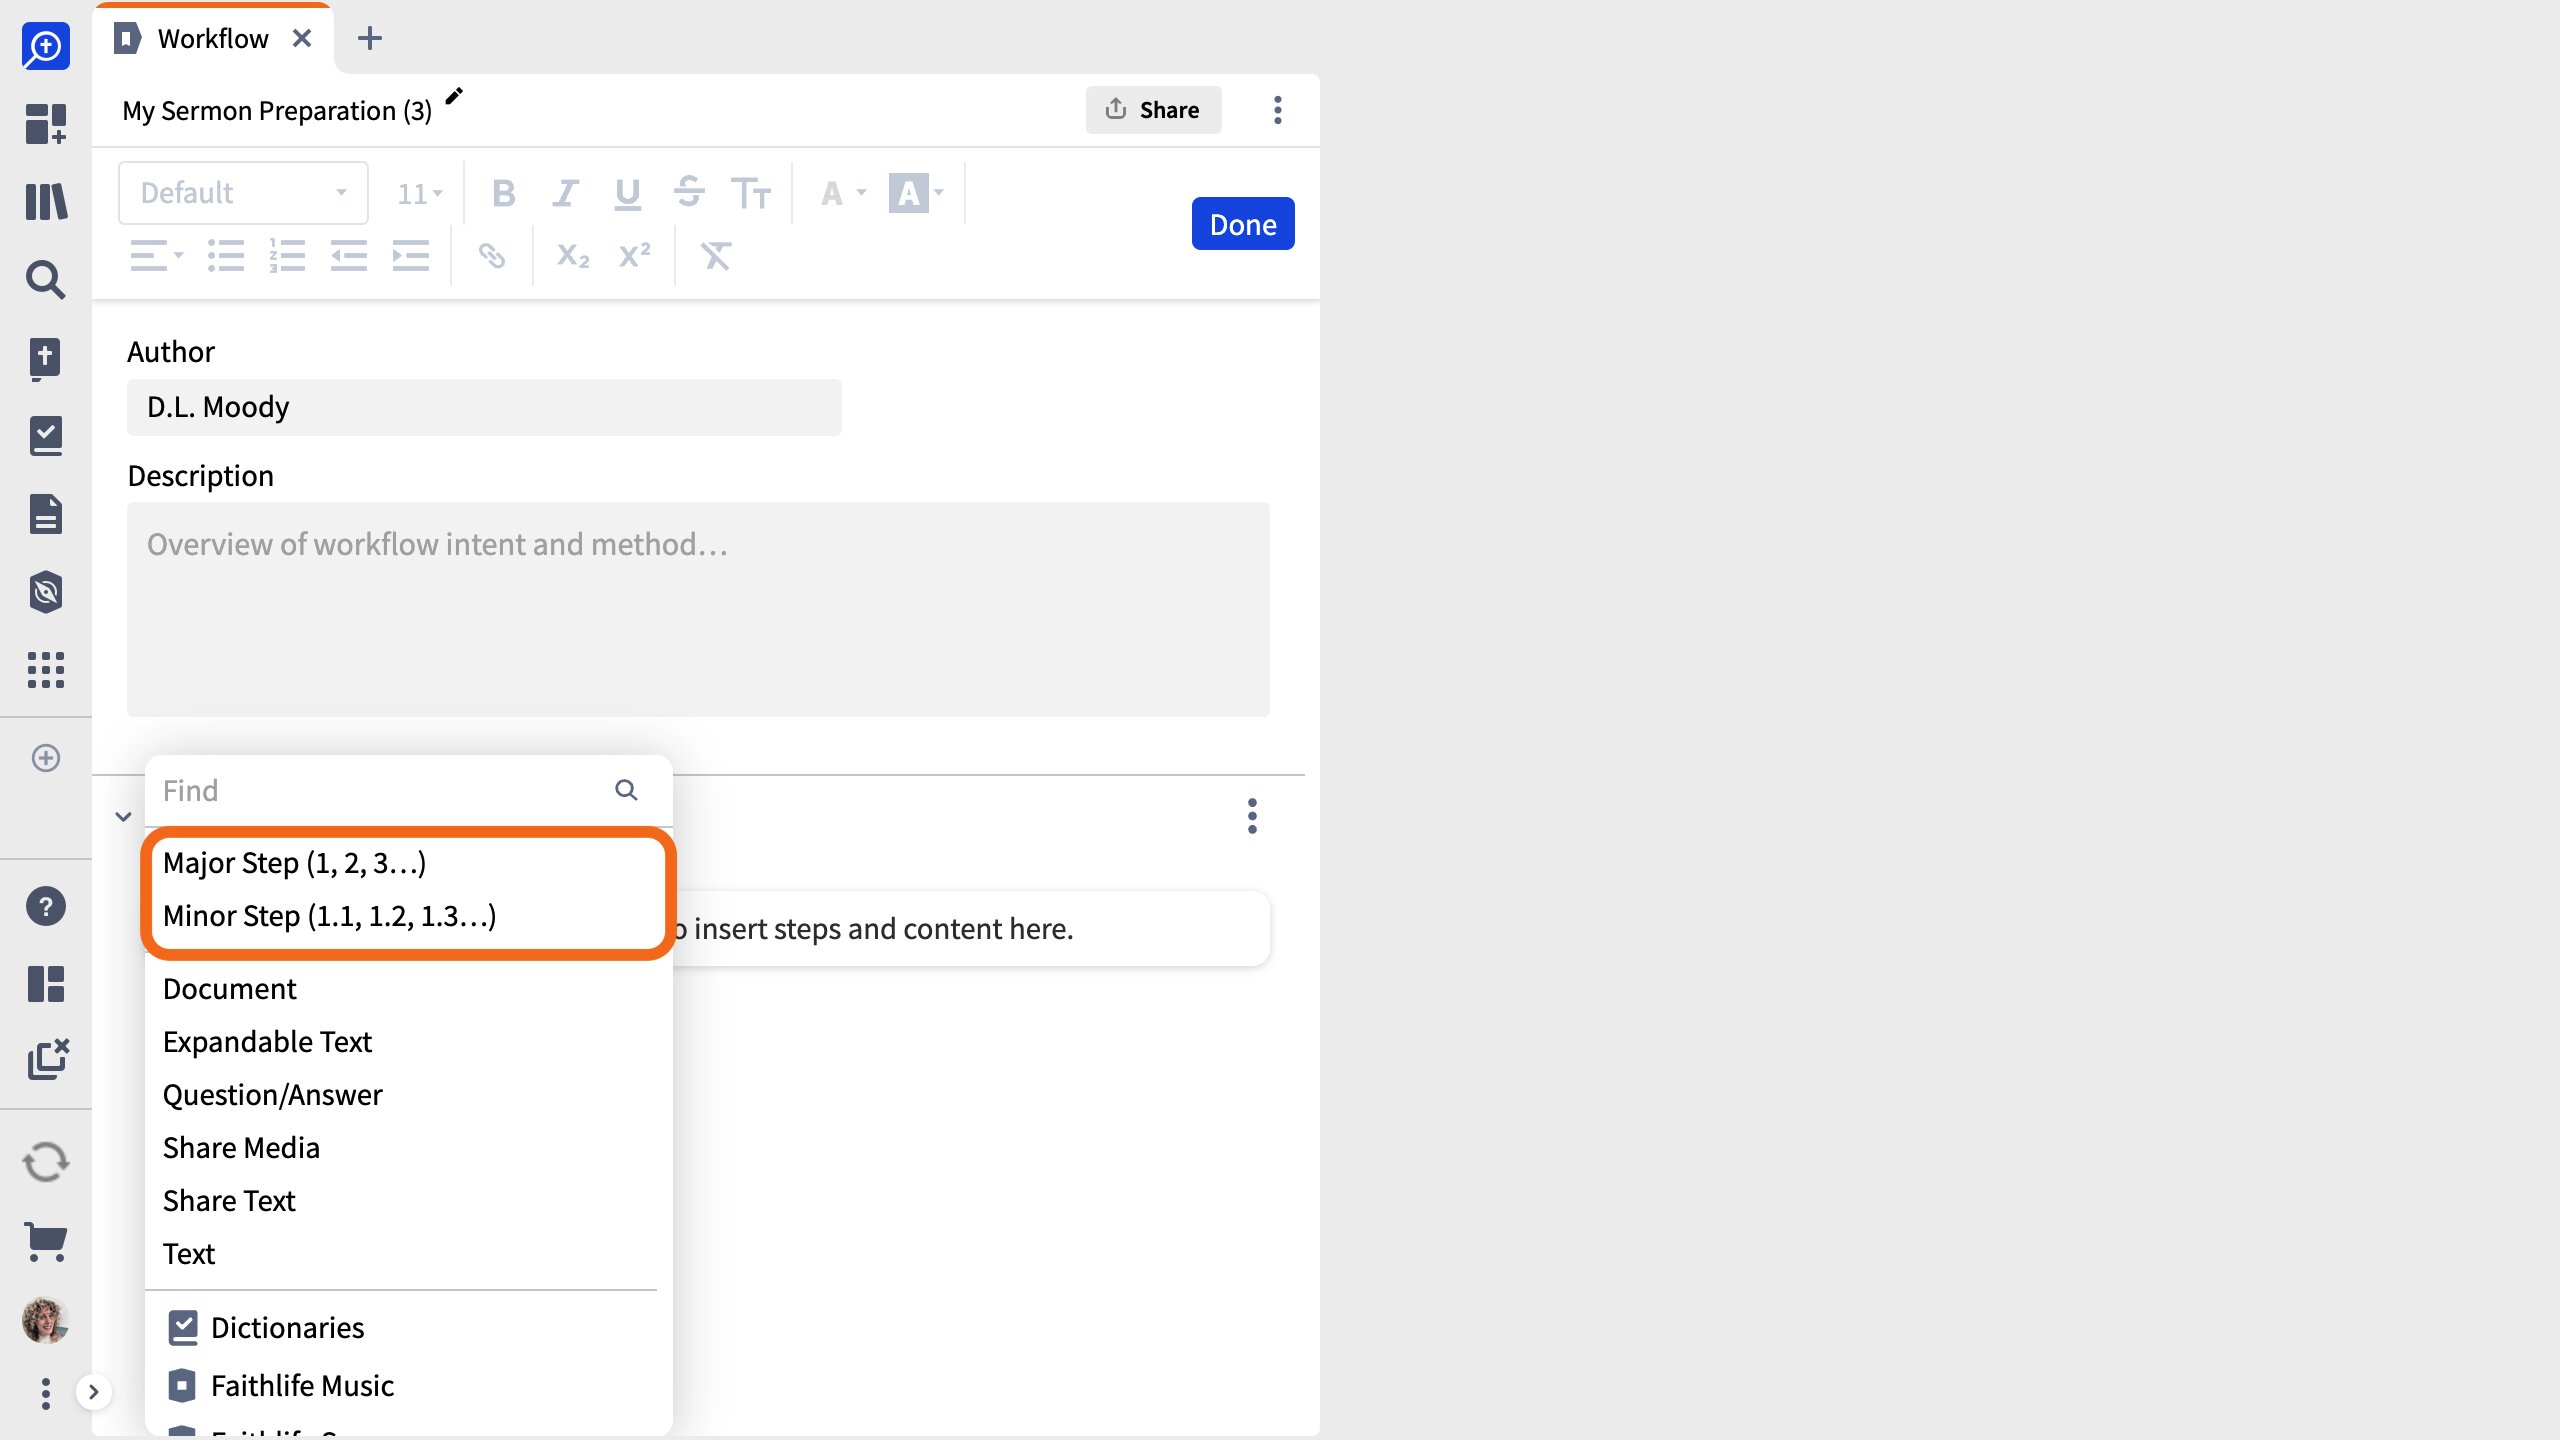
Task: Click the Author field D.L. Moody
Action: tap(484, 407)
